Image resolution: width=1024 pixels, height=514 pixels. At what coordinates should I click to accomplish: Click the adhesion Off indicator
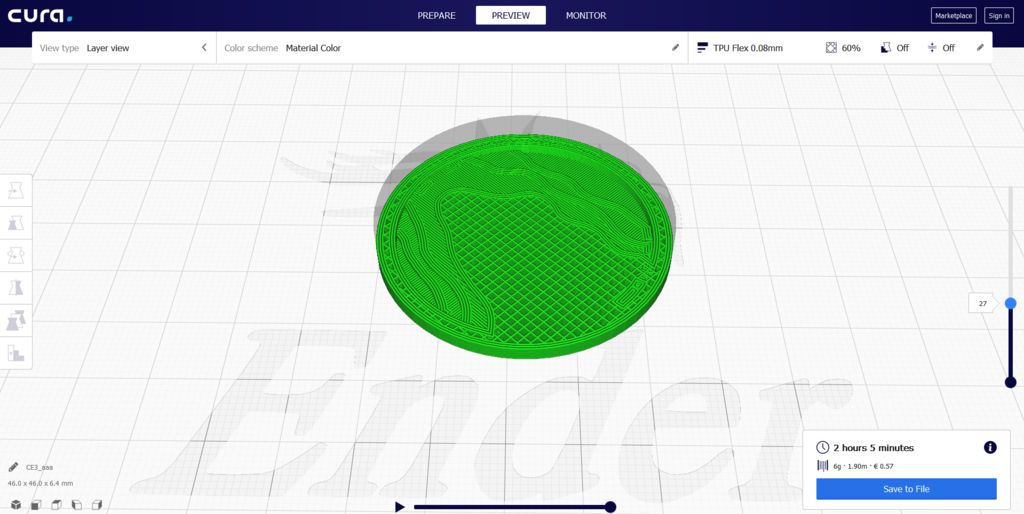941,48
